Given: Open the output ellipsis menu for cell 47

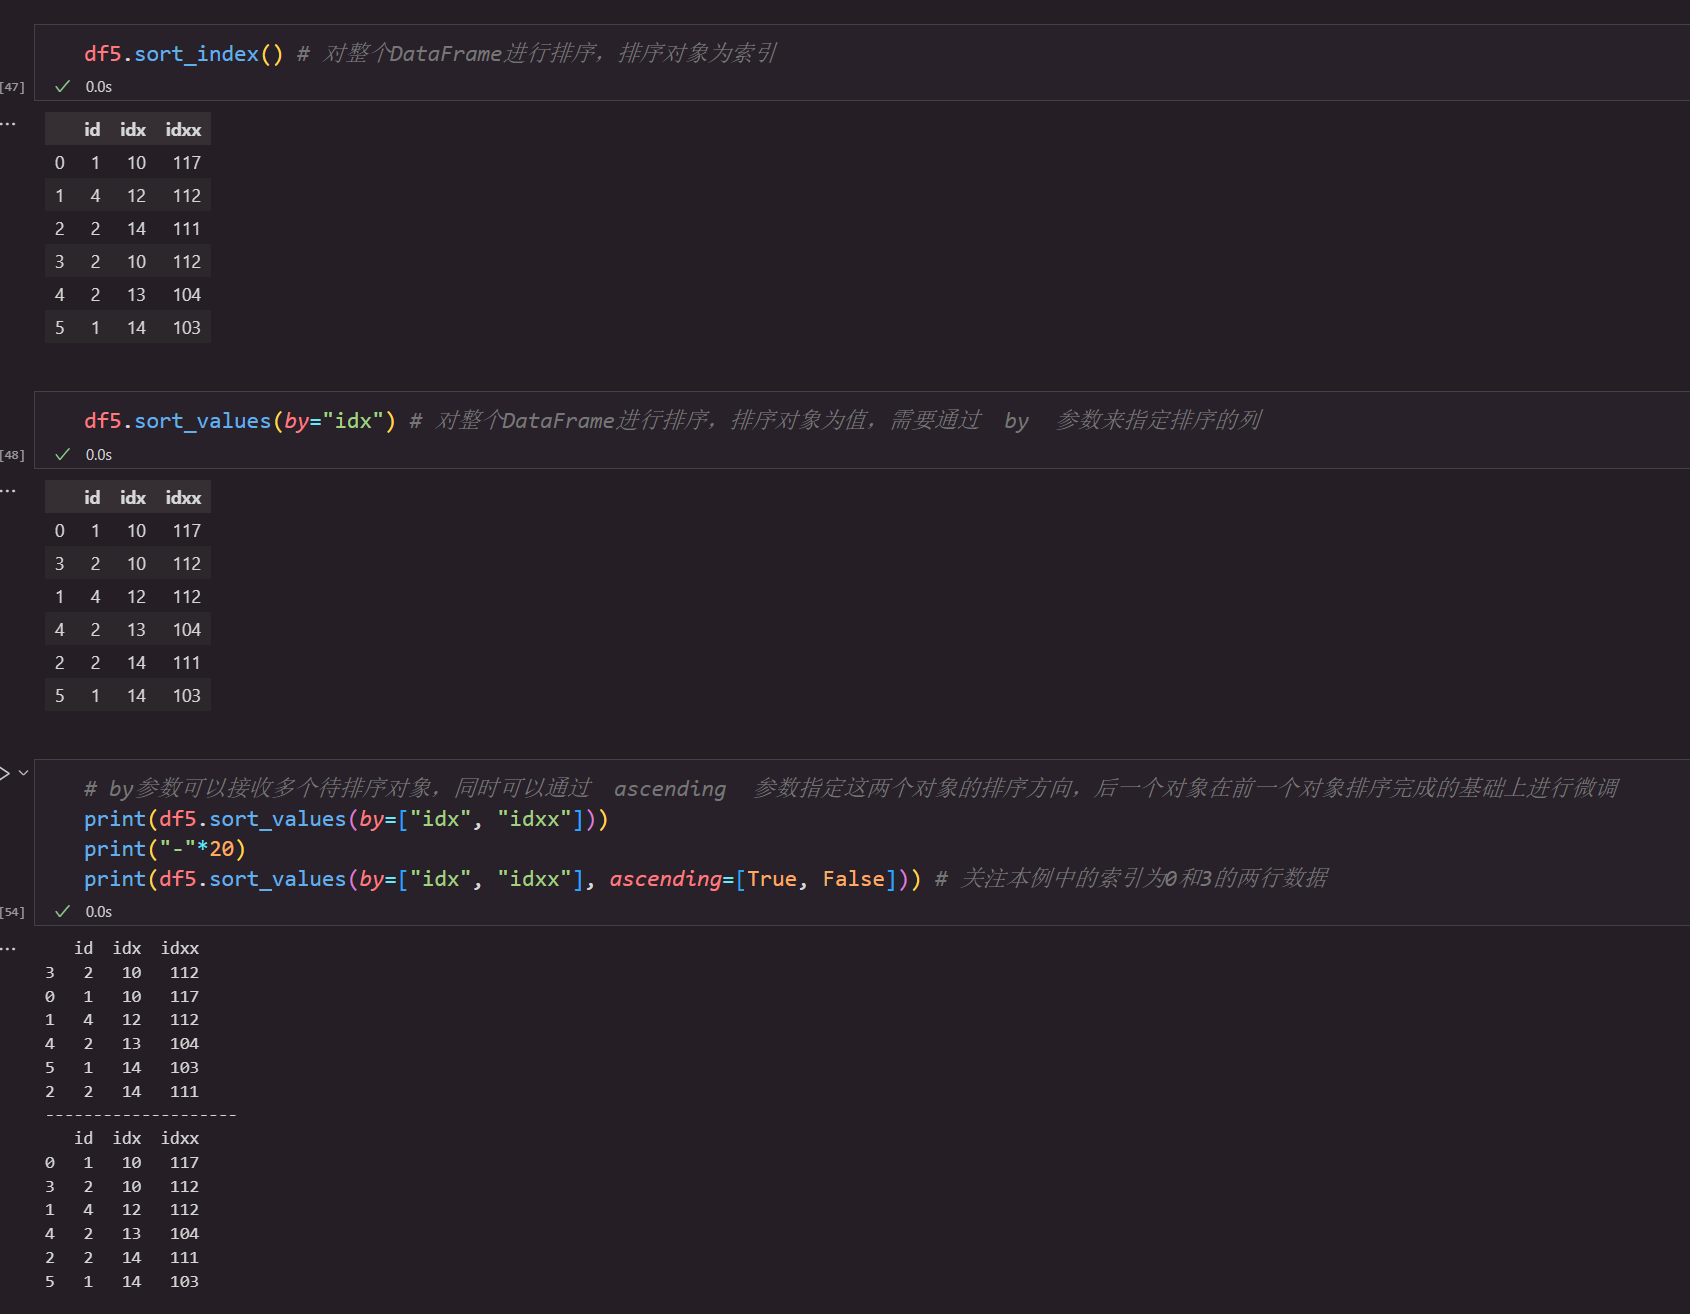Looking at the screenshot, I should coord(8,124).
